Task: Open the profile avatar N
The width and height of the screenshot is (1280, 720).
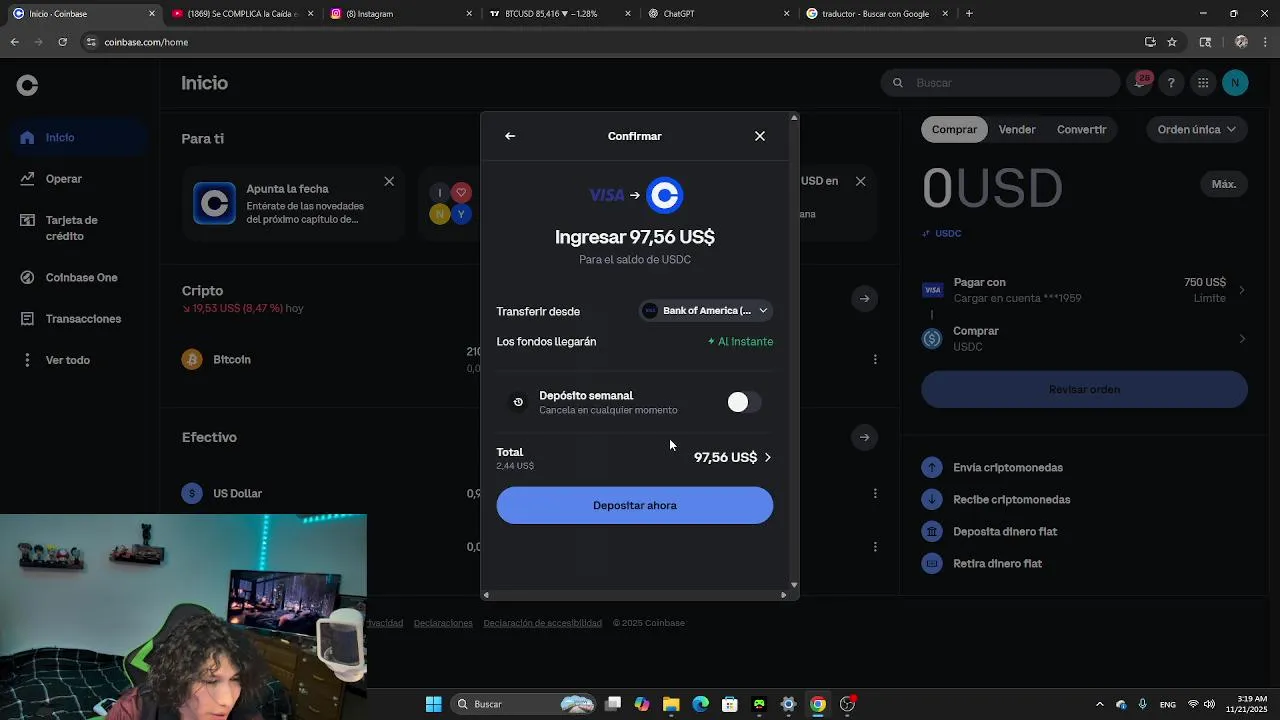Action: click(x=1235, y=83)
